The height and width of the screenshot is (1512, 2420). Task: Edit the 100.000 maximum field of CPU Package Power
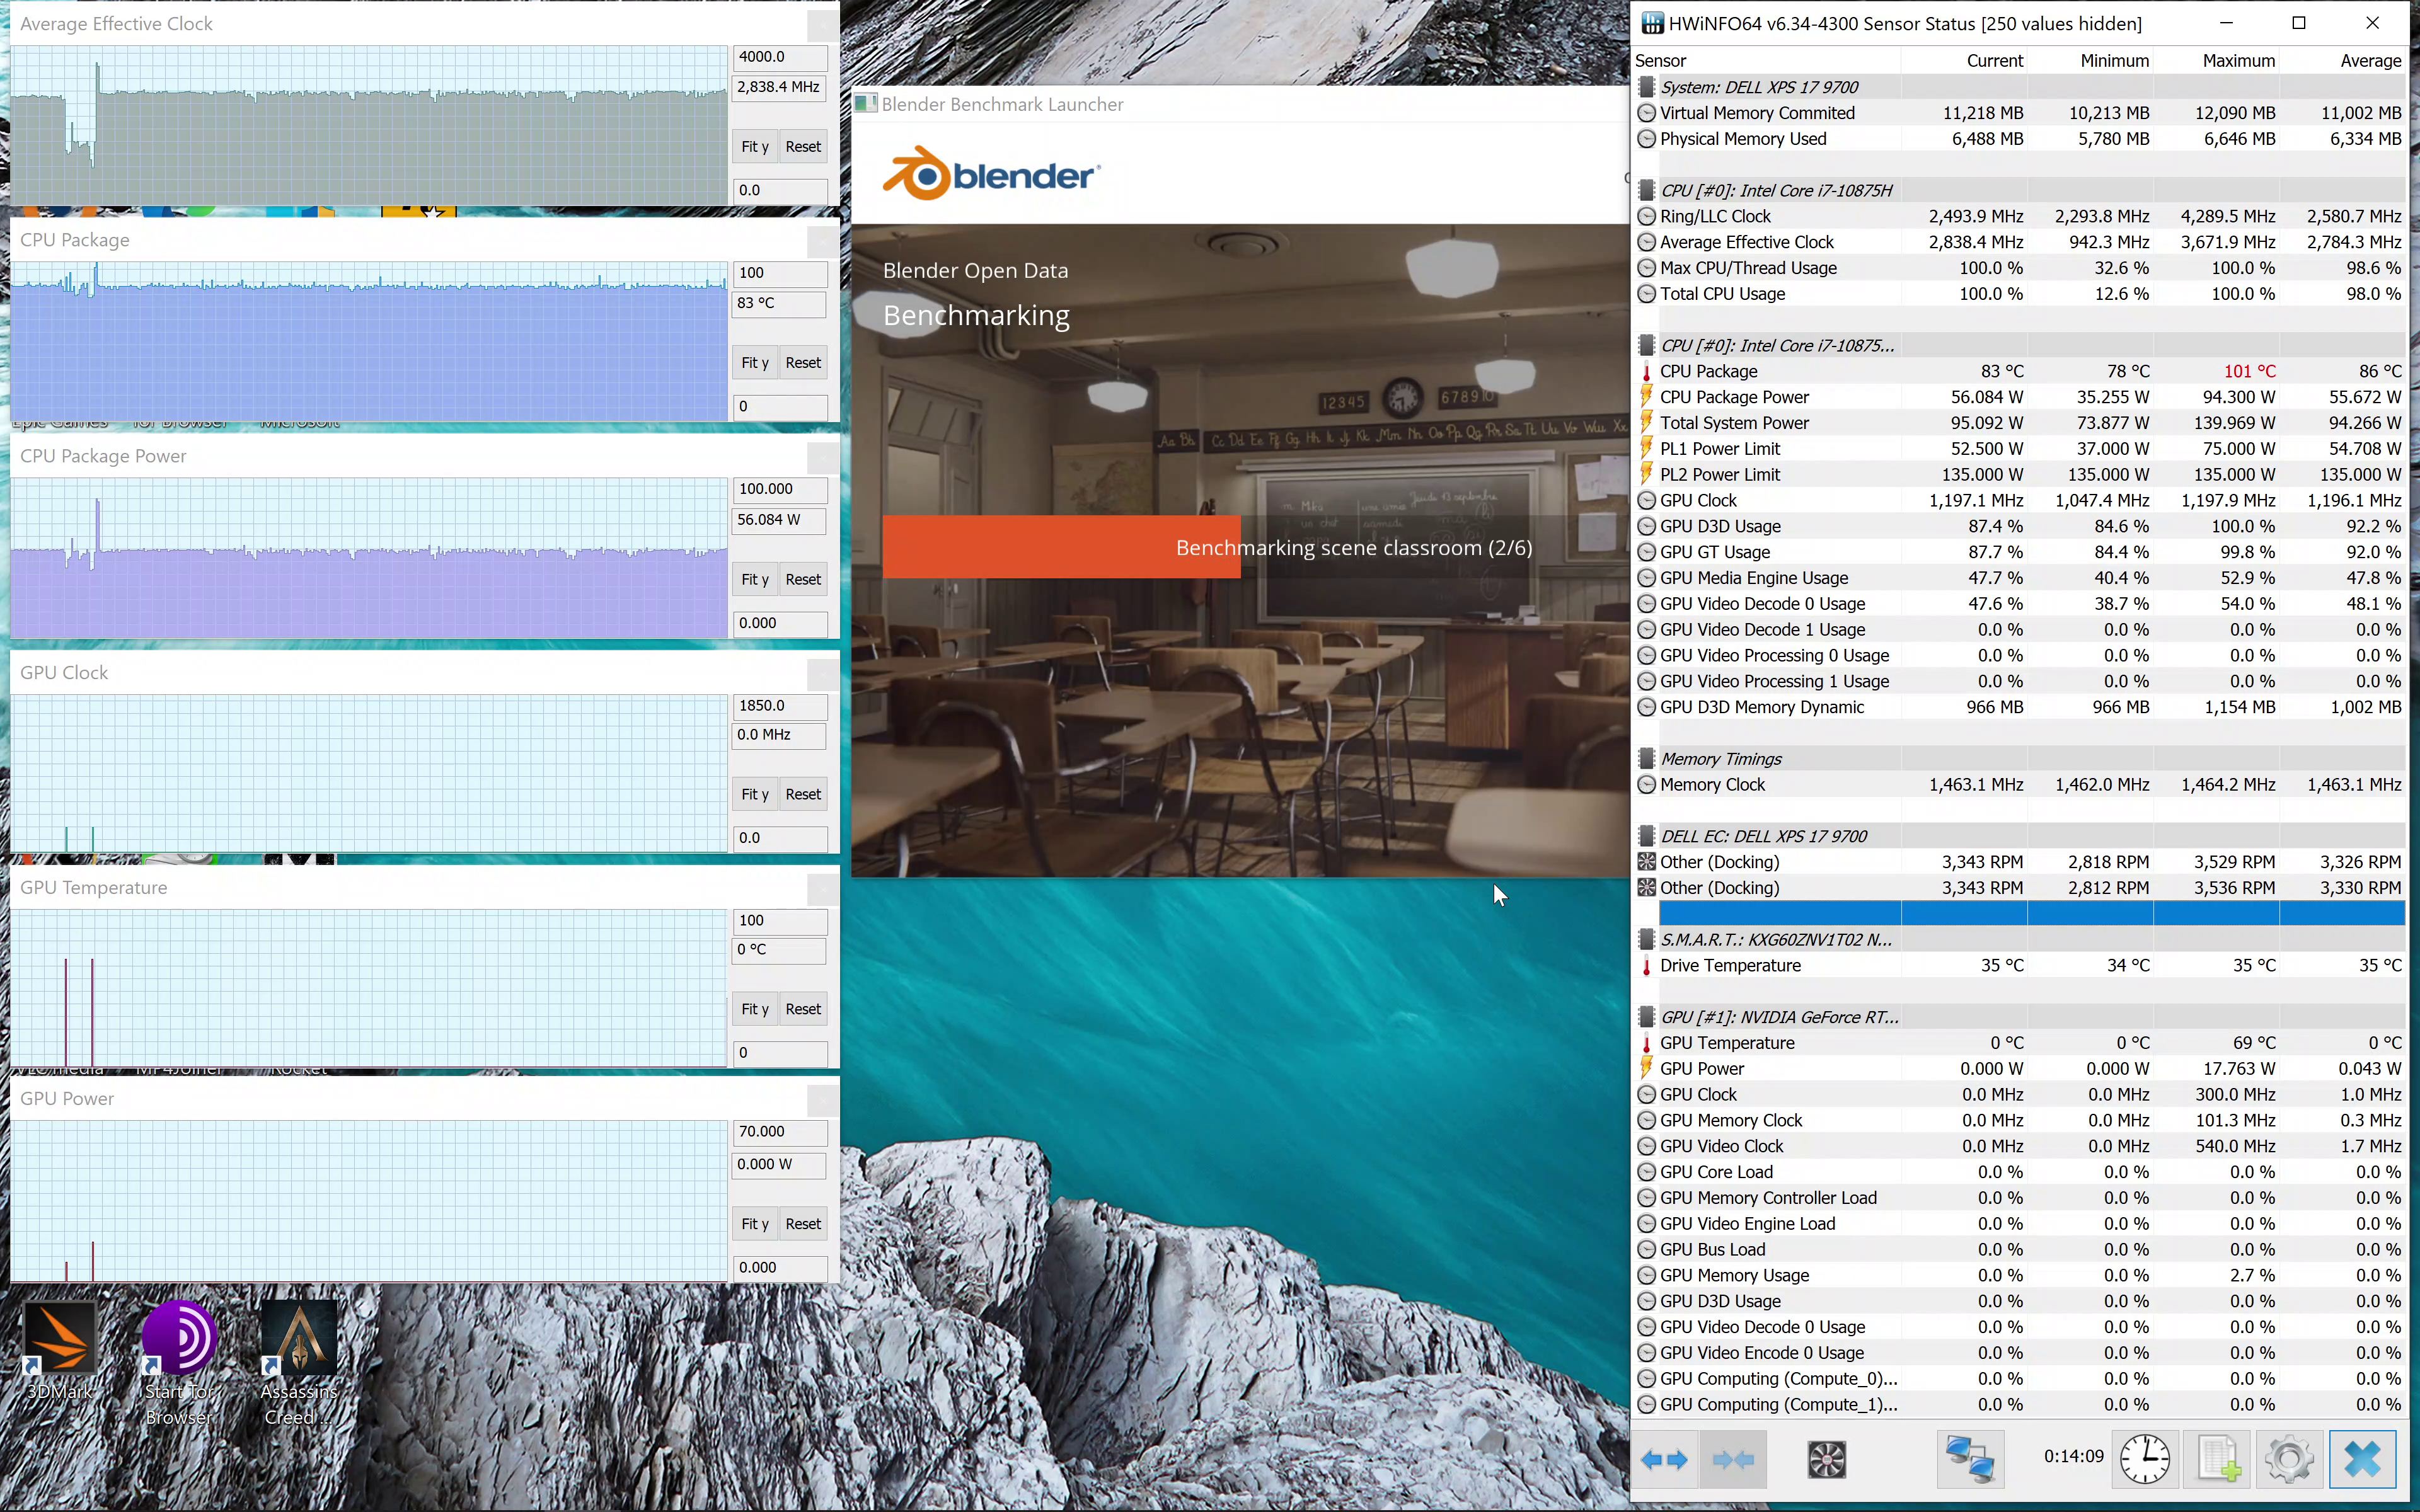pyautogui.click(x=780, y=489)
